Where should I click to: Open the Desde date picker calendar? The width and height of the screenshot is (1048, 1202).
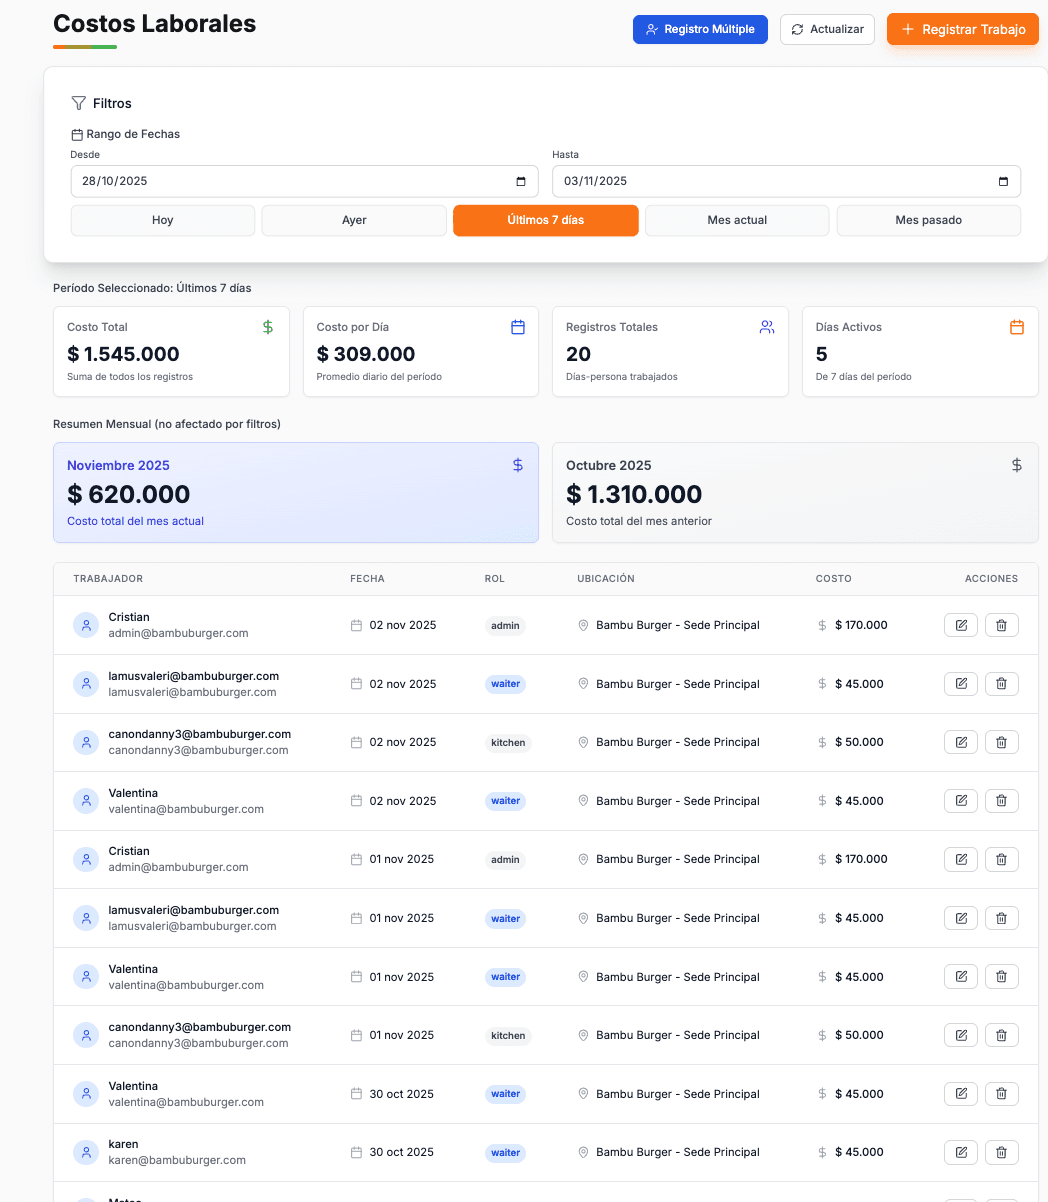point(520,181)
